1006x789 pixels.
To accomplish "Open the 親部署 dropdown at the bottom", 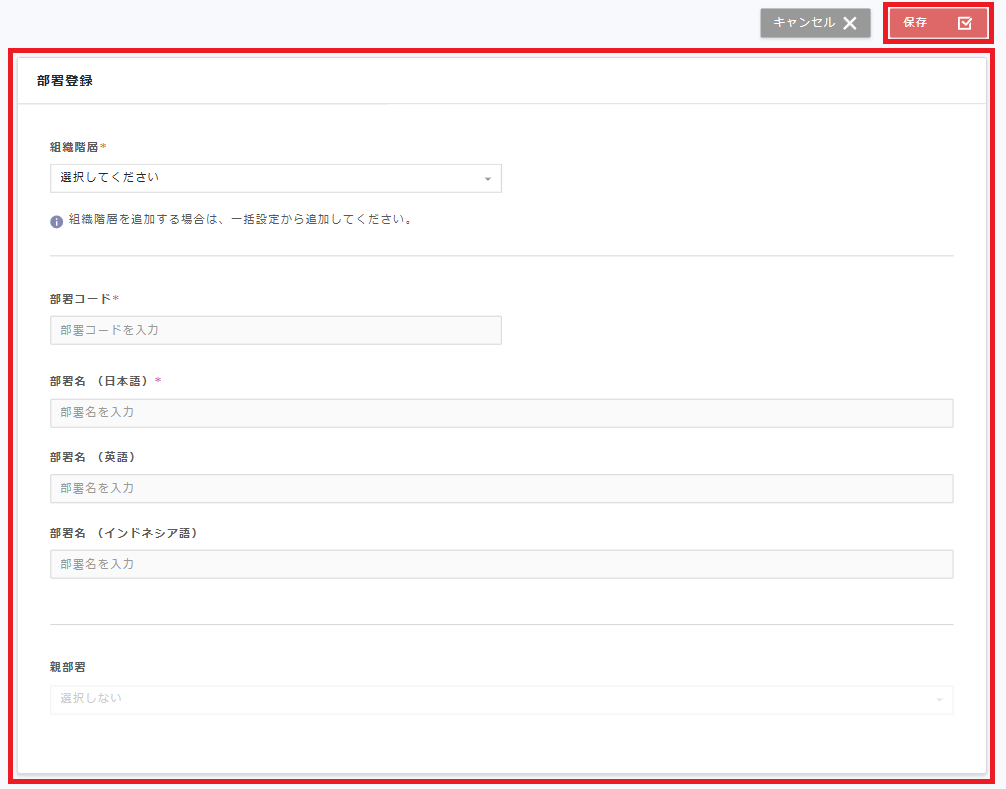I will (x=500, y=700).
